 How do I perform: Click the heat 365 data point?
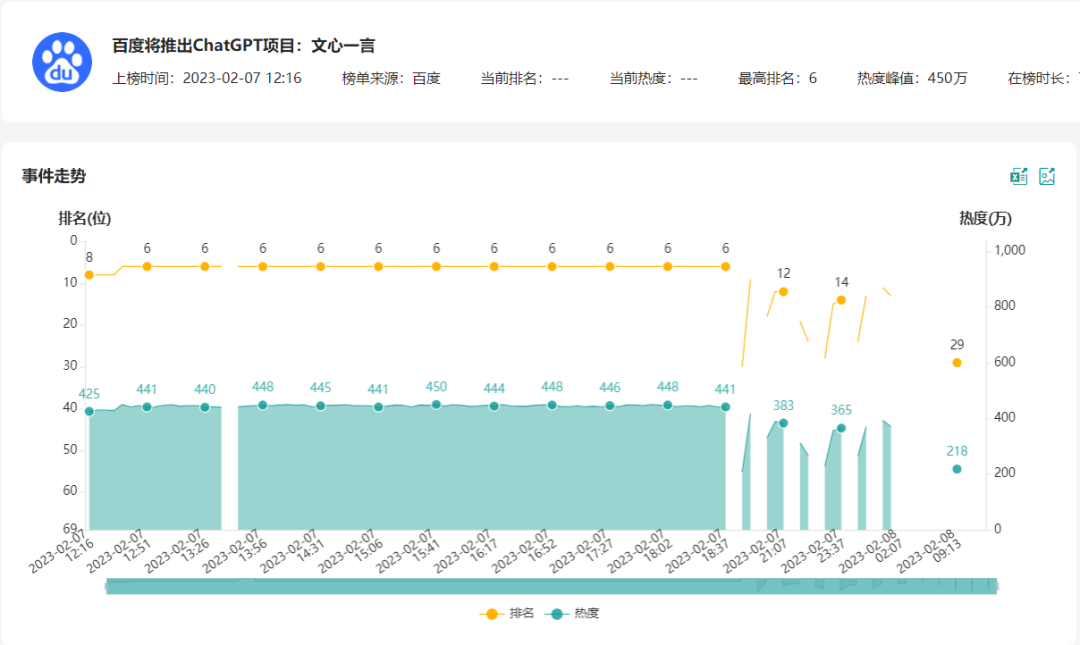pos(841,428)
